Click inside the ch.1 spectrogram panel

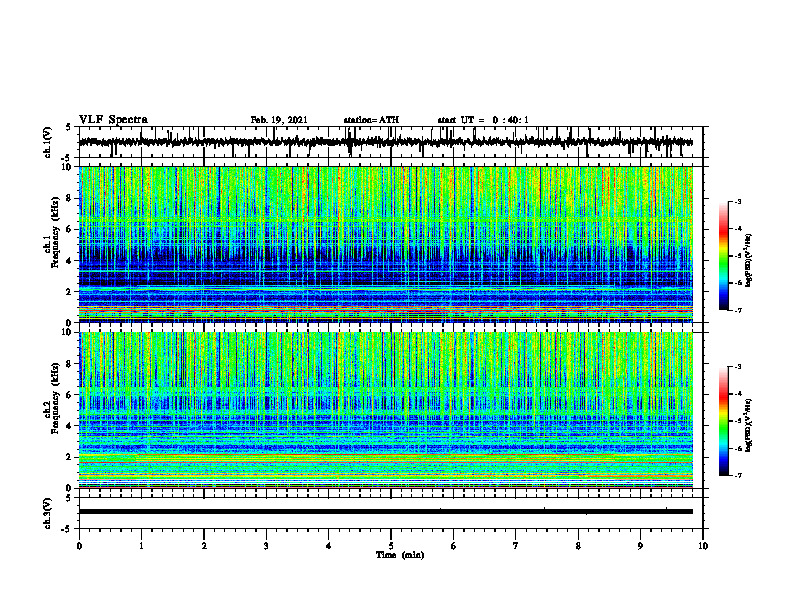point(386,244)
